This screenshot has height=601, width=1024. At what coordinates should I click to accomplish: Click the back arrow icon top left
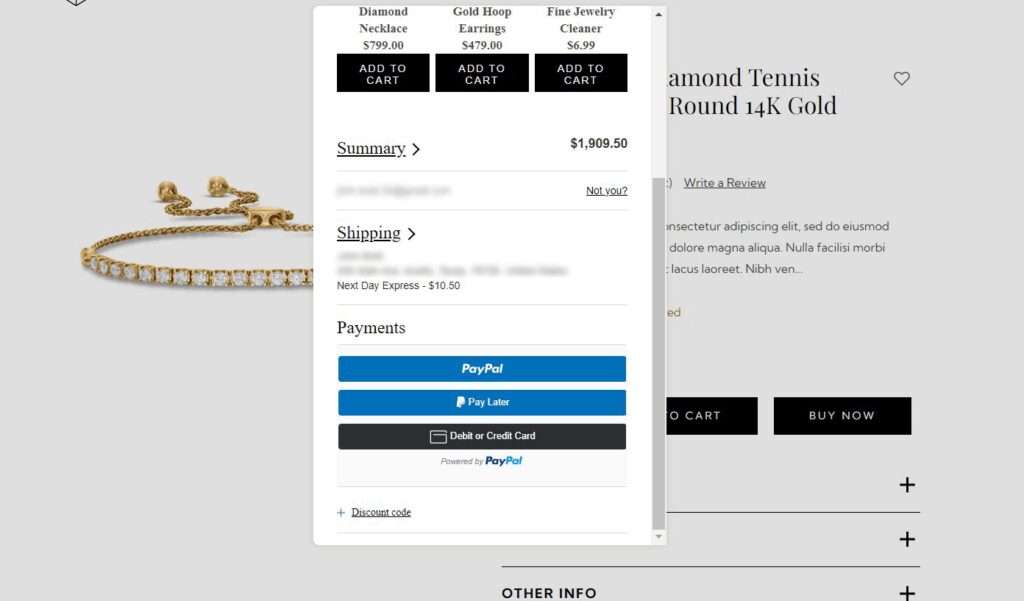pyautogui.click(x=76, y=5)
